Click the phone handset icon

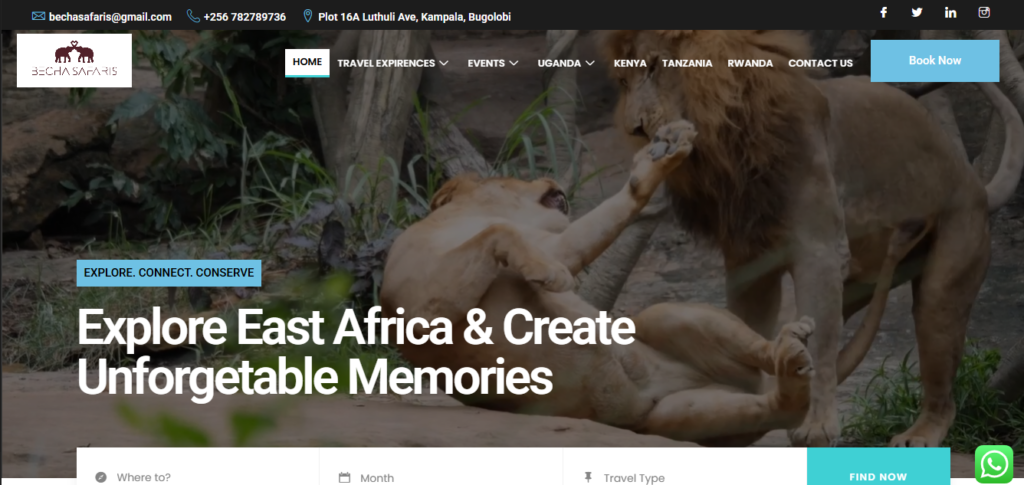[193, 16]
